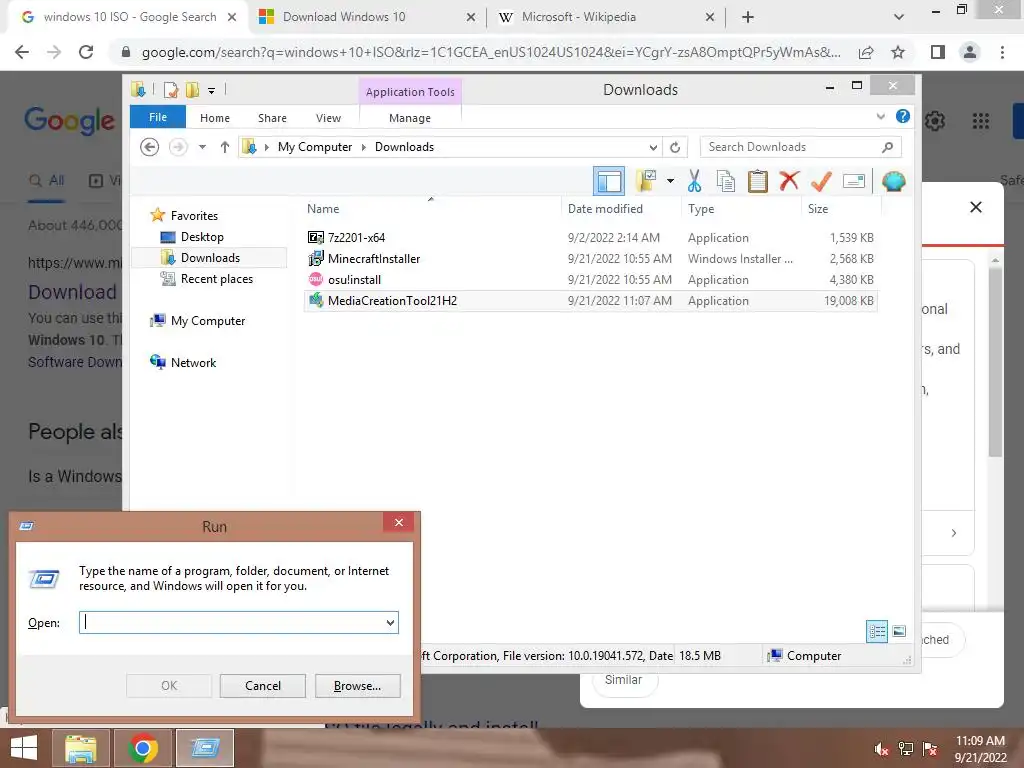The image size is (1024, 768).
Task: Expand the Explorer ribbon chevron
Action: tap(880, 116)
